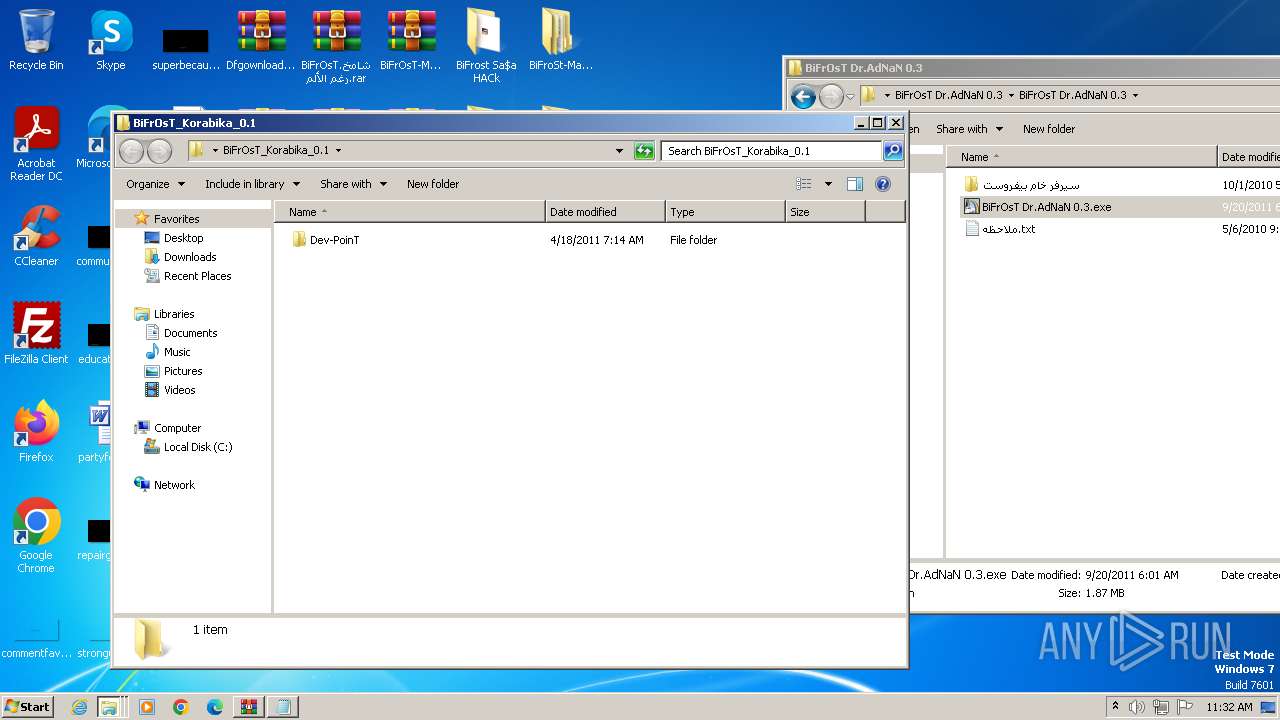This screenshot has height=720, width=1280.
Task: Open Share with menu in Korabika window
Action: click(x=353, y=184)
